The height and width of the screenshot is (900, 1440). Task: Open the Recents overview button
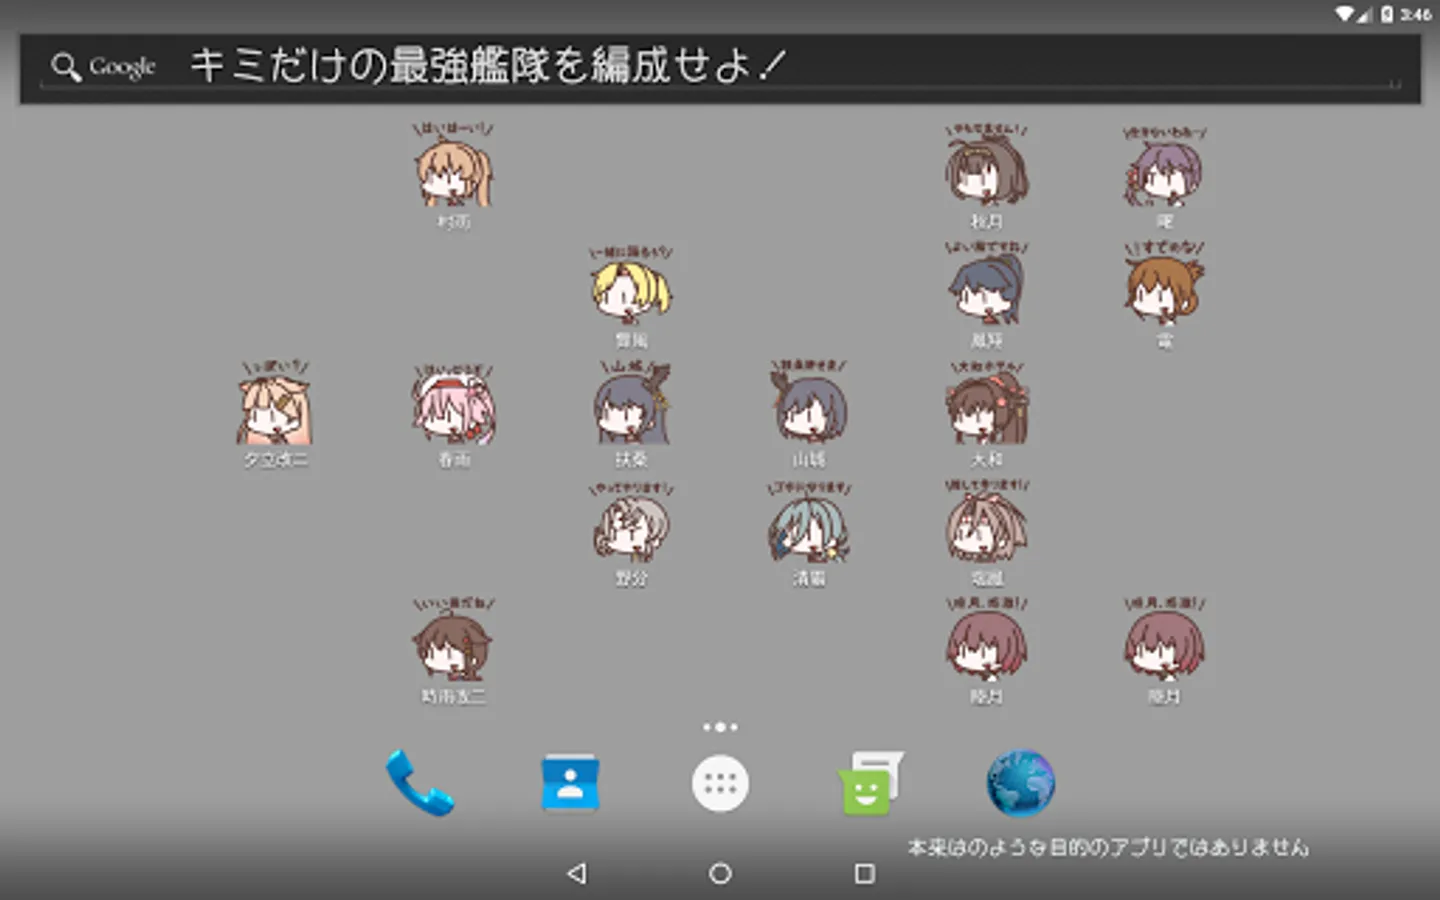(865, 873)
